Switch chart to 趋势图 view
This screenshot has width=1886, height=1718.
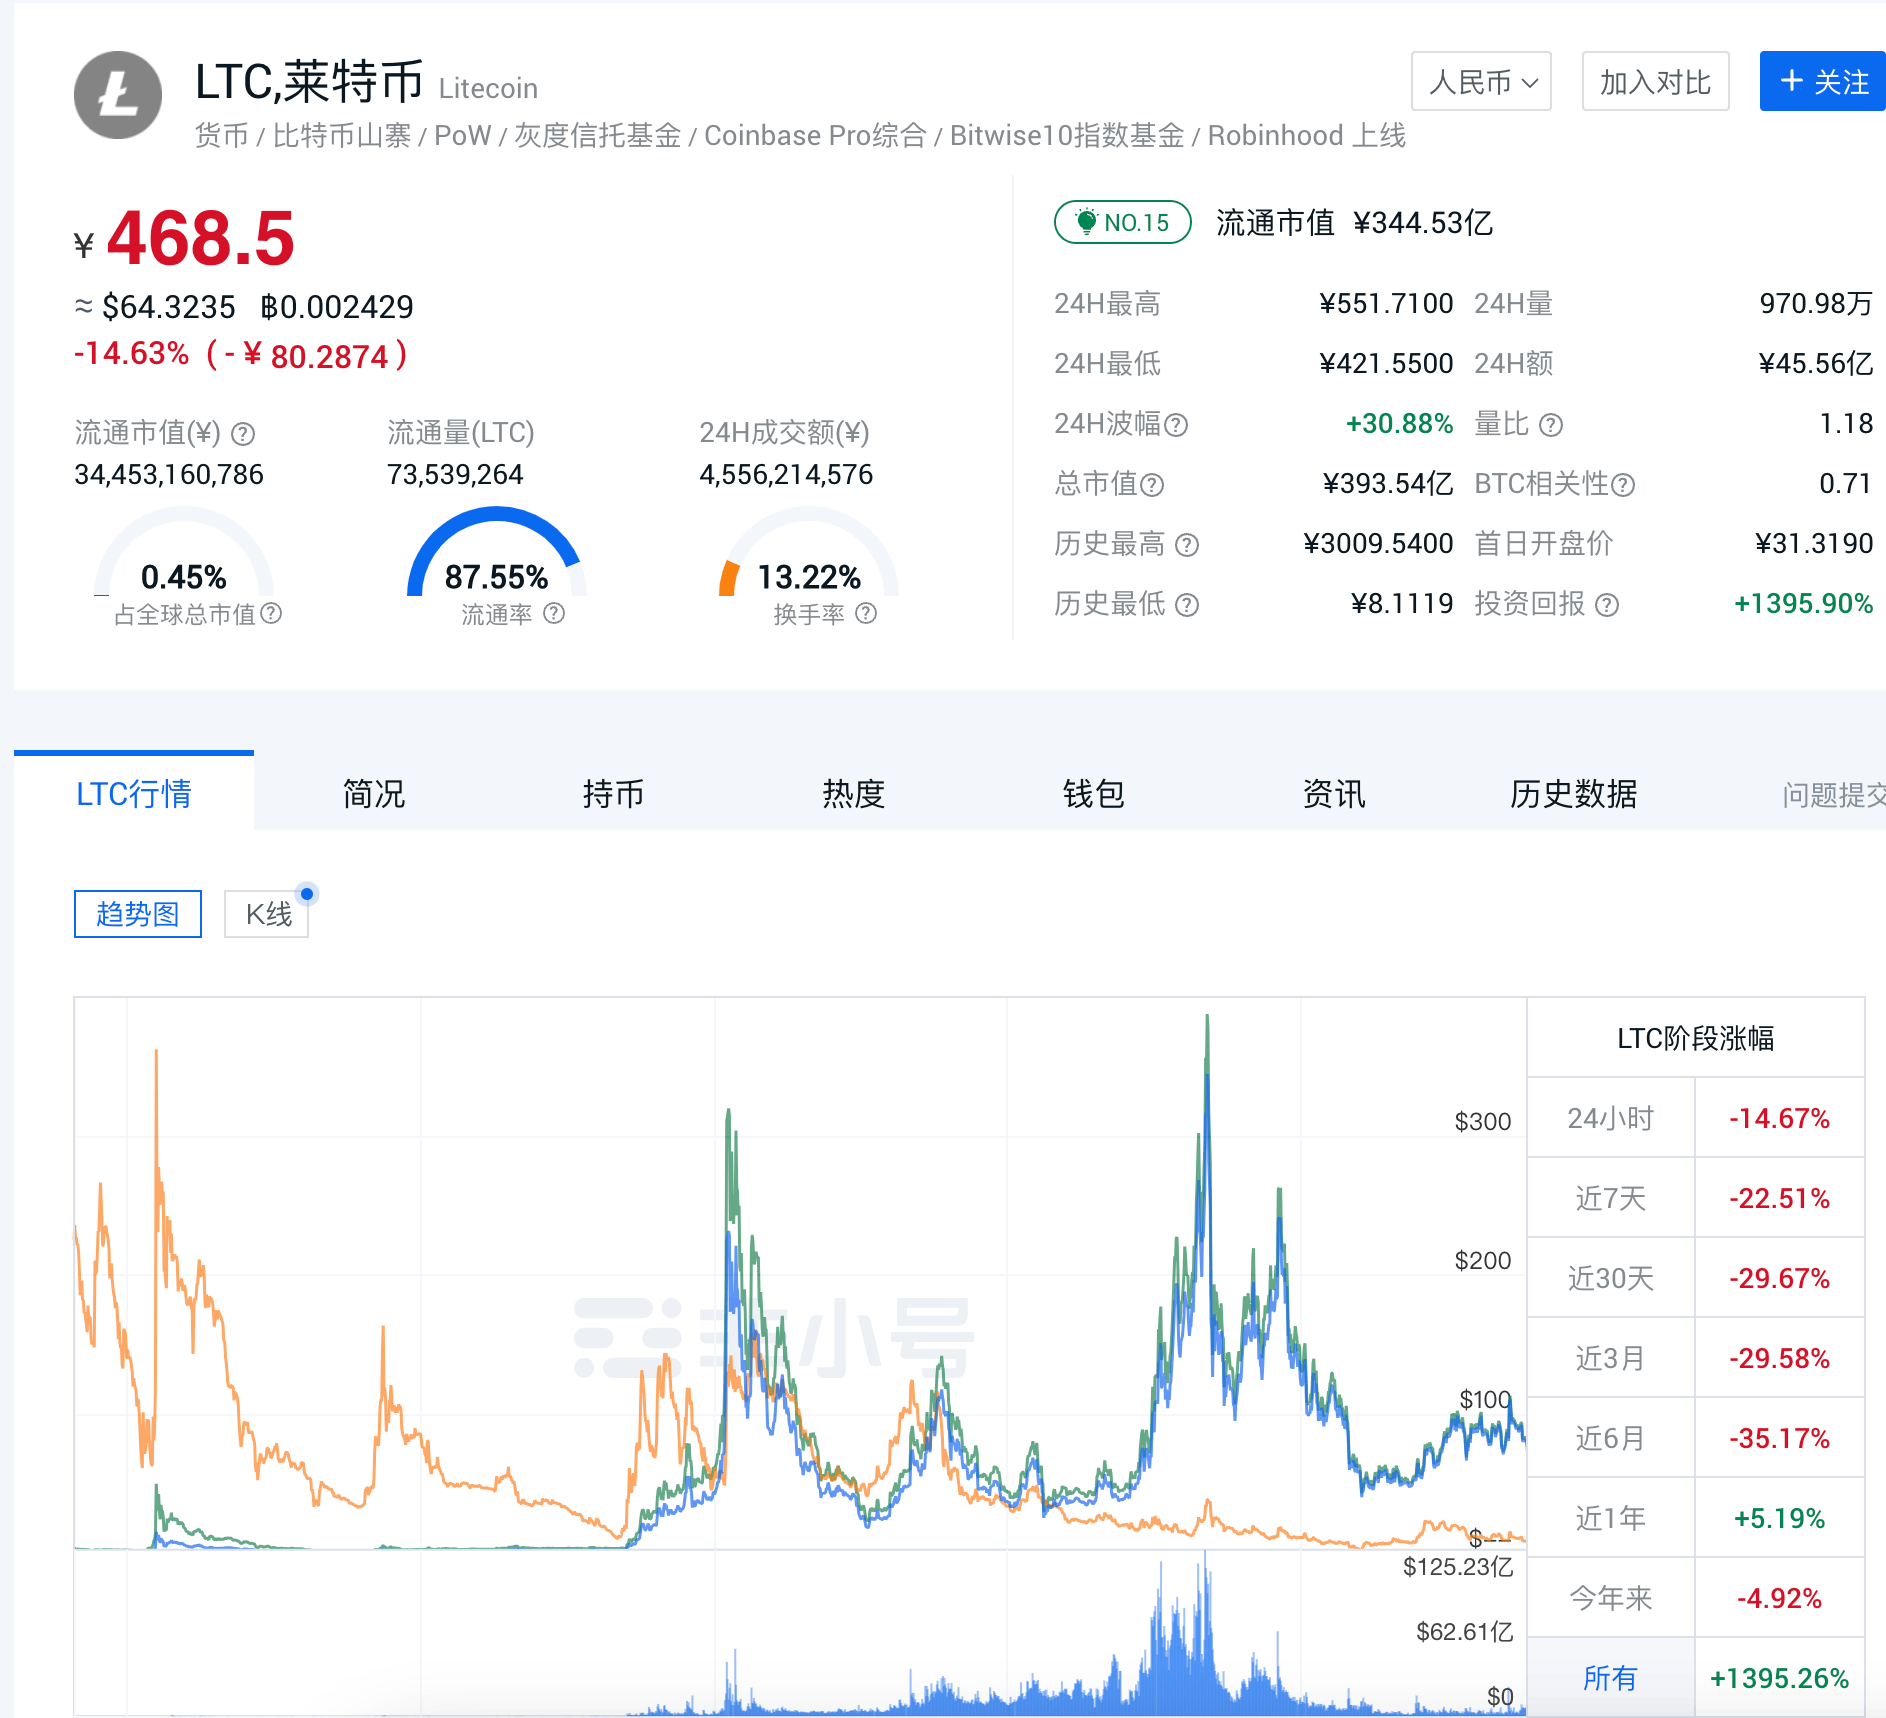[138, 914]
